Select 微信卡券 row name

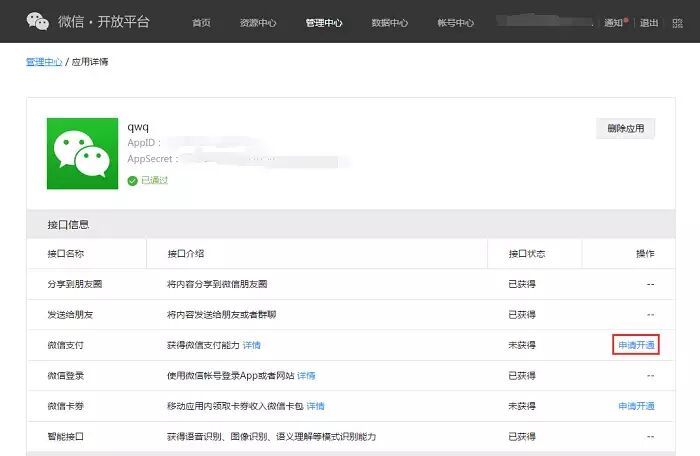66,406
